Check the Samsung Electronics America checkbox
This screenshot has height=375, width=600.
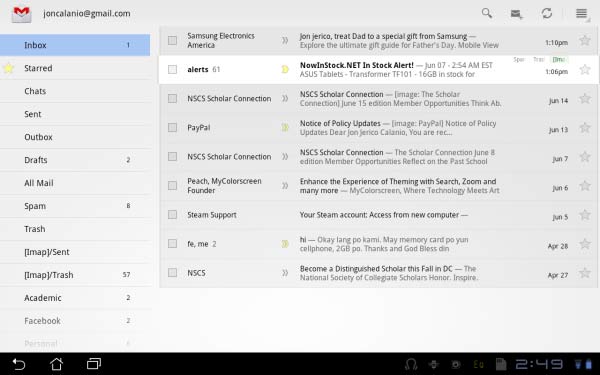click(x=173, y=40)
